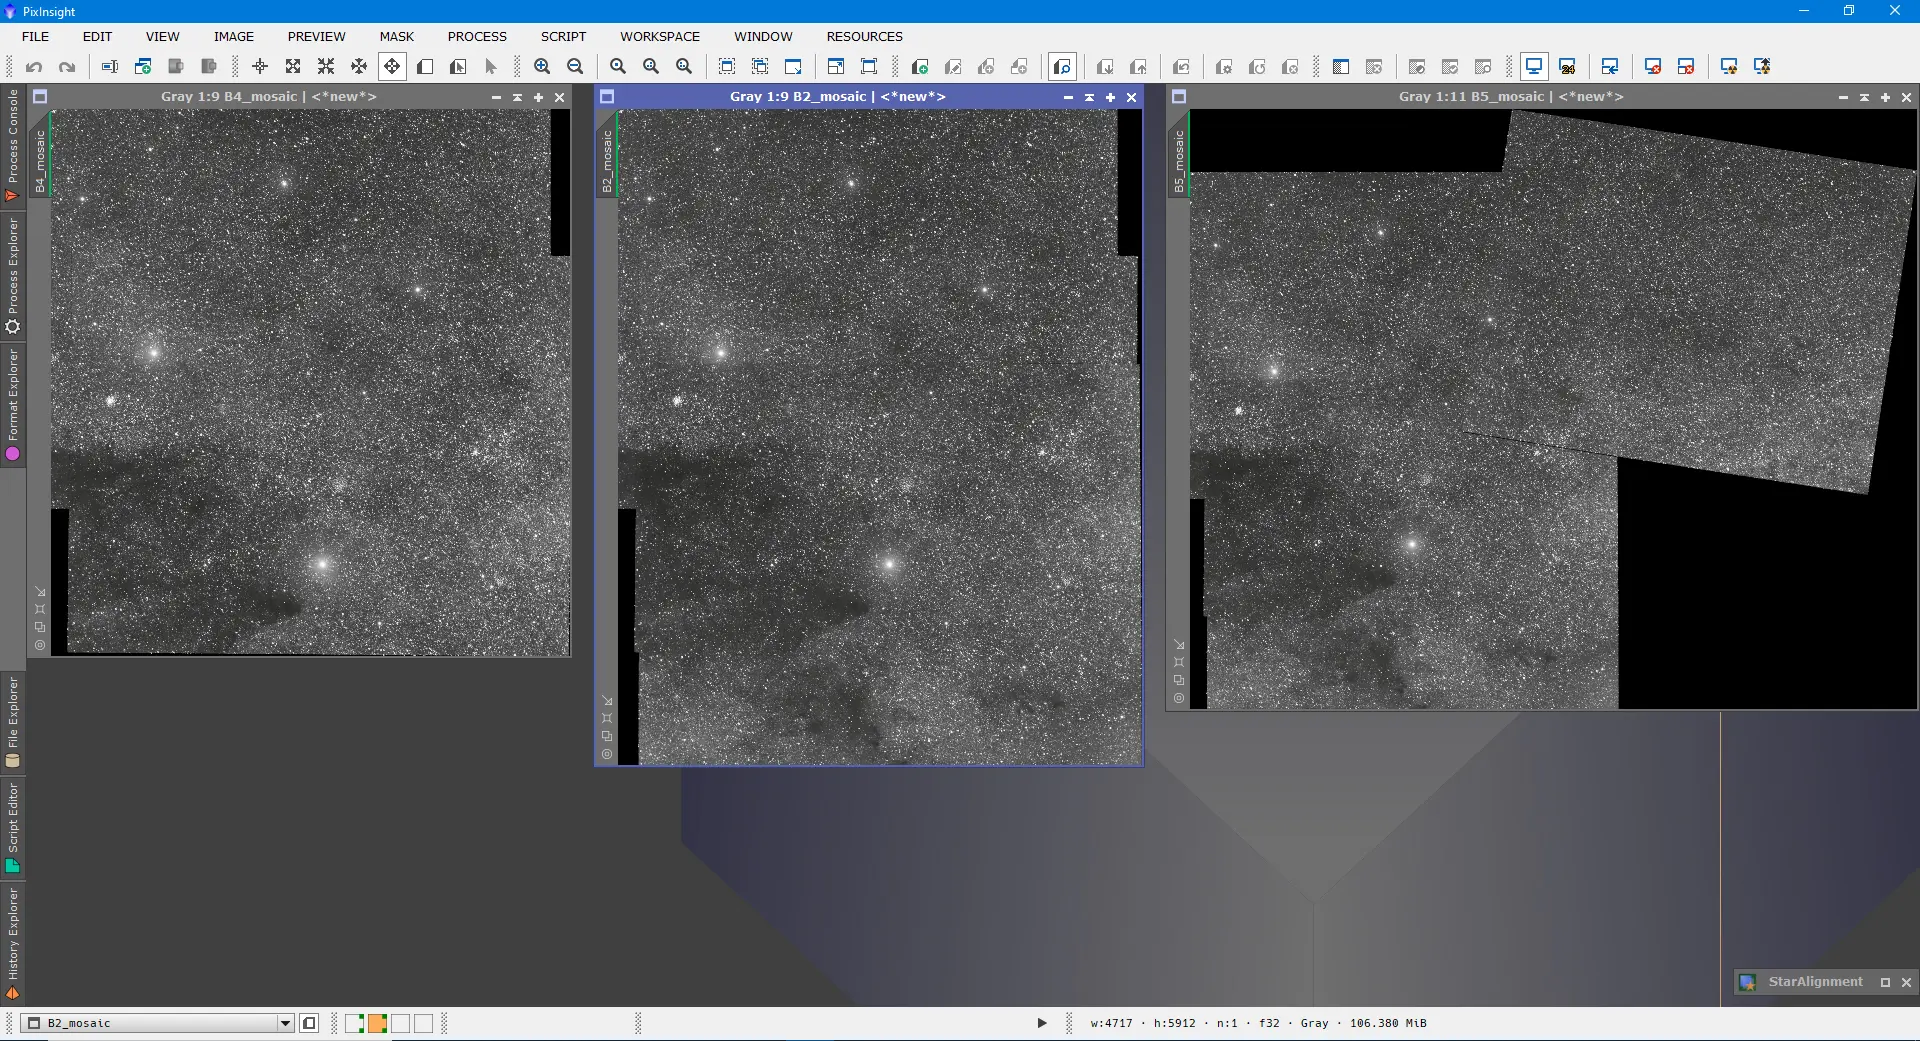Click the second monitor icon with red X
This screenshot has width=1920, height=1041.
coord(1686,67)
